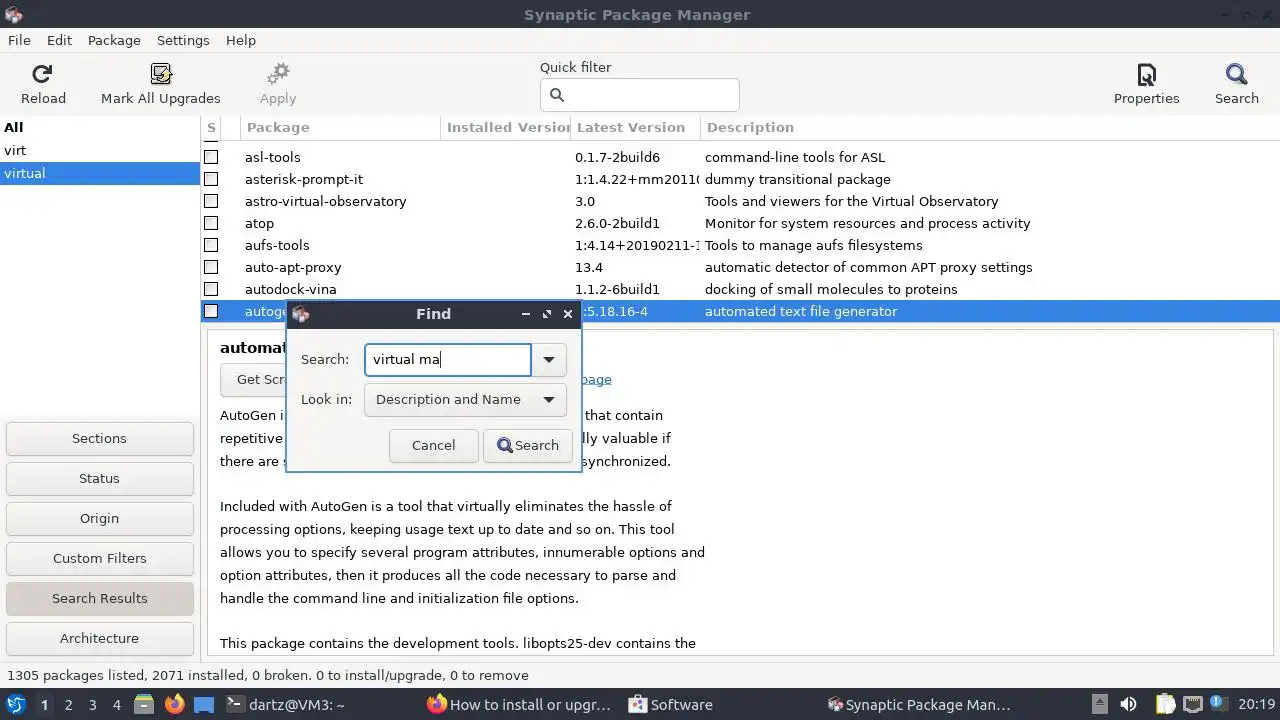Switch to workspace 4
The width and height of the screenshot is (1280, 720).
click(116, 705)
